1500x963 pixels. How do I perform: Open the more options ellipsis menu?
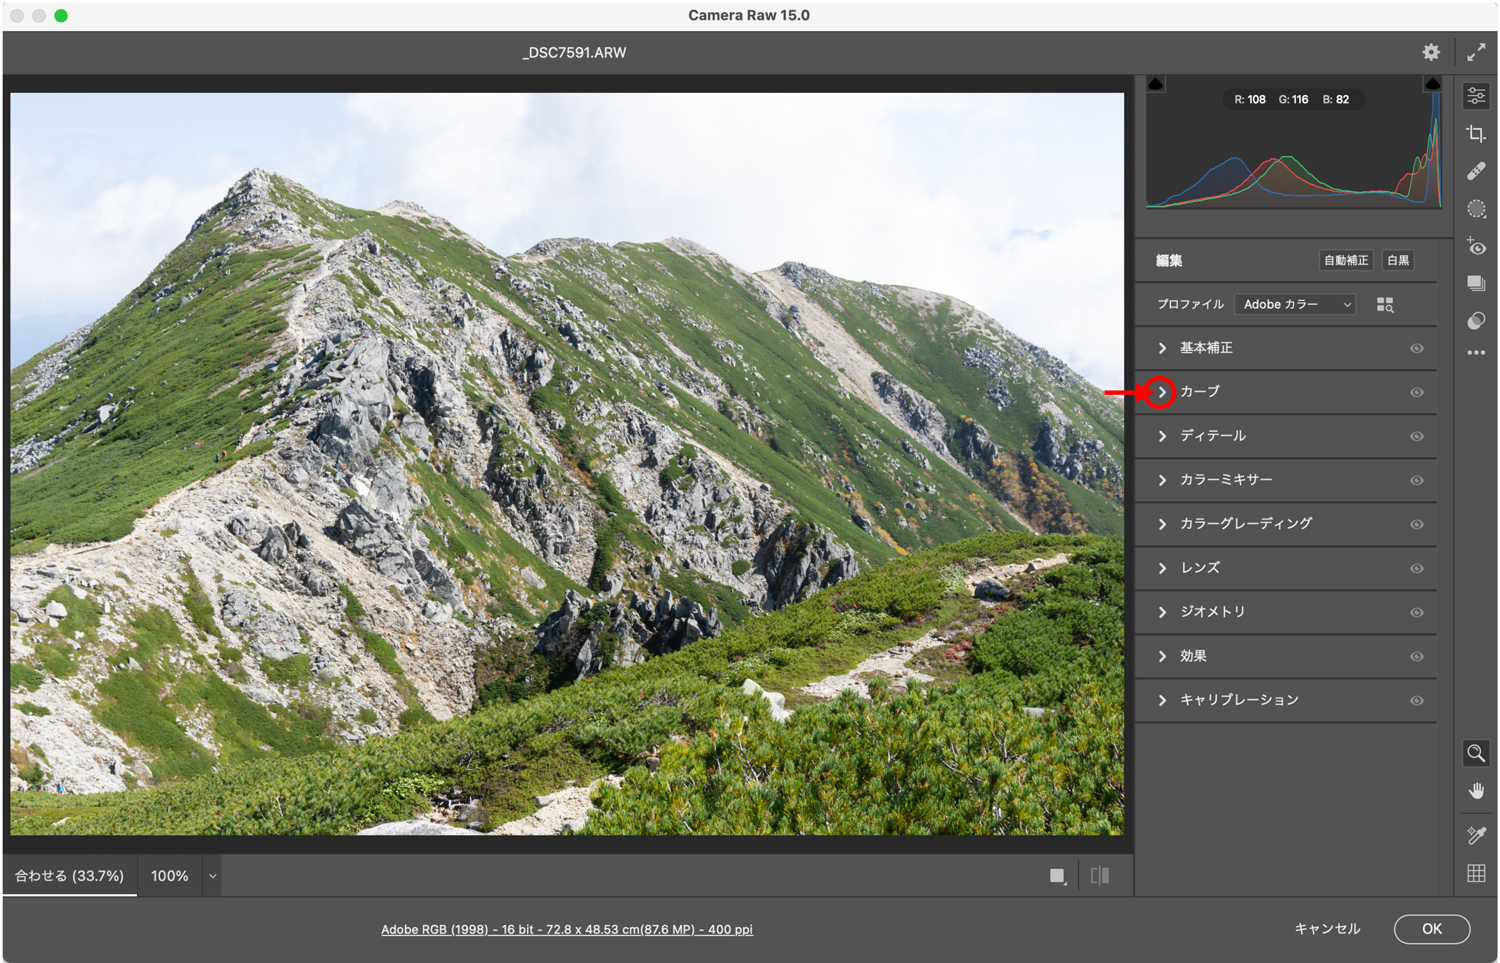(x=1476, y=353)
